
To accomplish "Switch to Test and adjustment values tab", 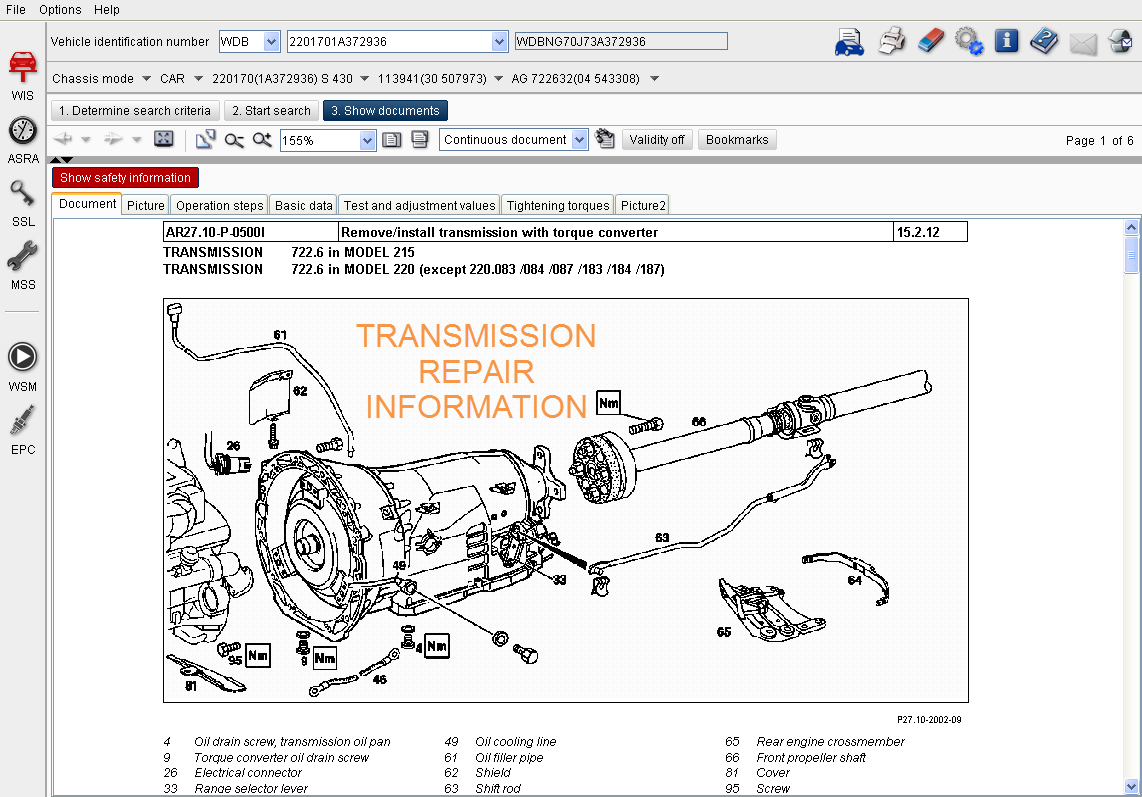I will point(419,205).
